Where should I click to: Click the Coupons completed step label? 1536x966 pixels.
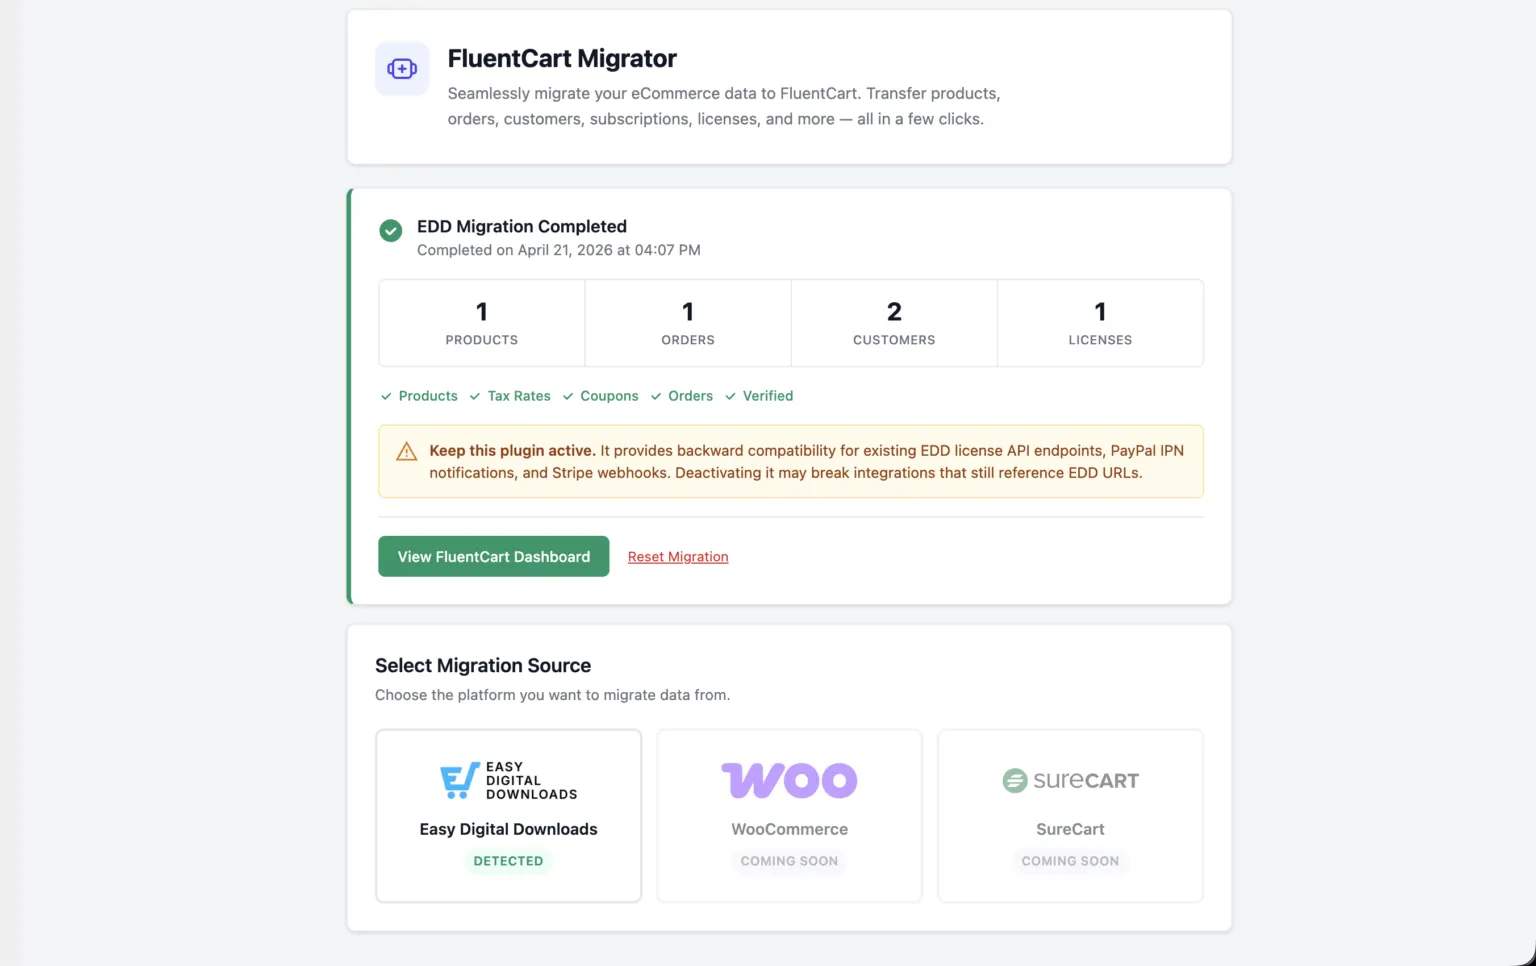[x=609, y=396]
